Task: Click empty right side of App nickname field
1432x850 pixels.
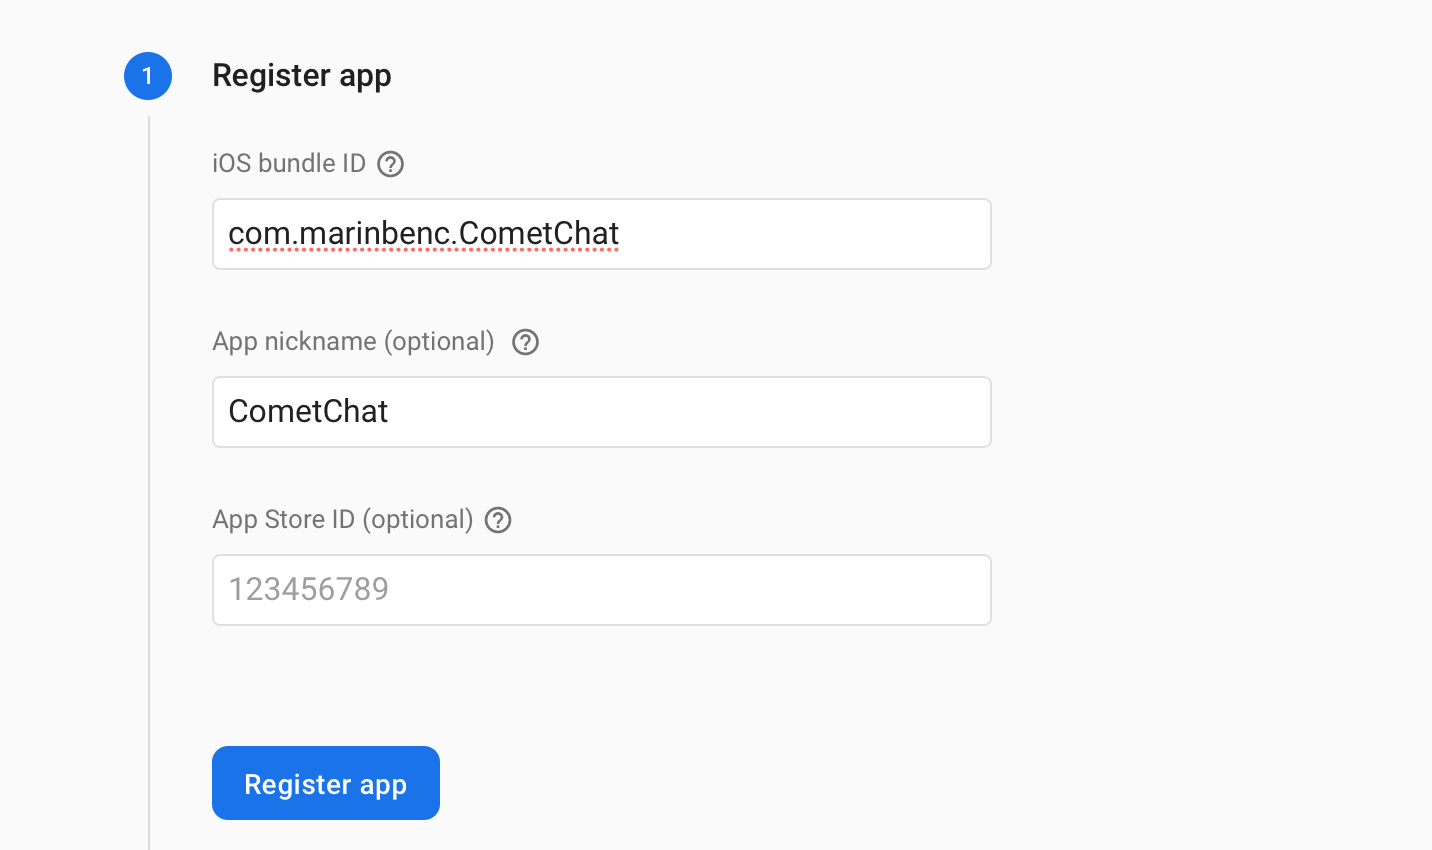Action: 690,412
